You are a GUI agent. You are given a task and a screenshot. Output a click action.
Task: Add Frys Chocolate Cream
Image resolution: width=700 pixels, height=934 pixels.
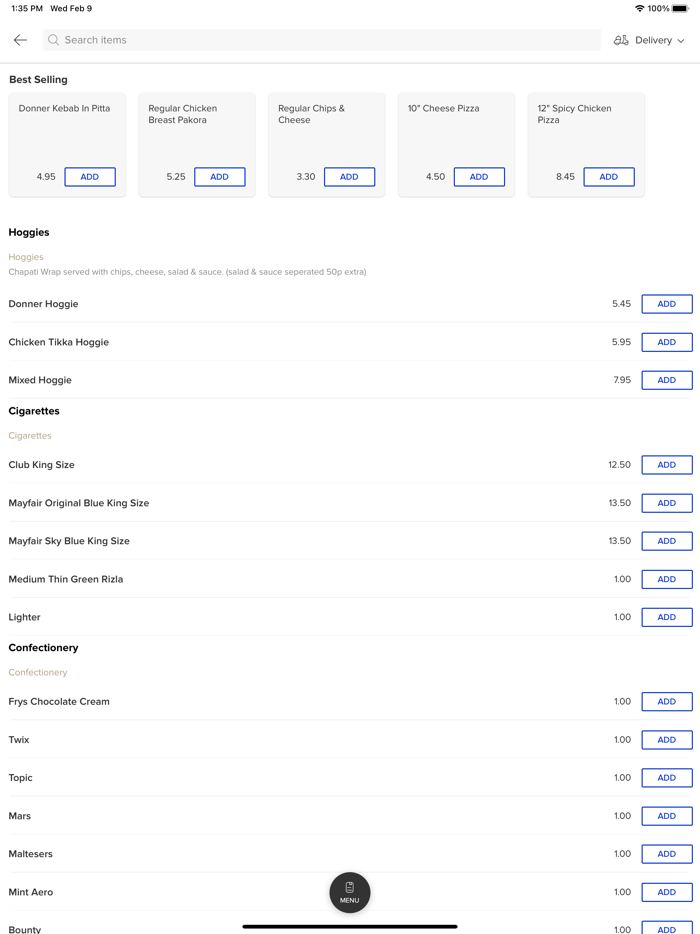pyautogui.click(x=666, y=702)
